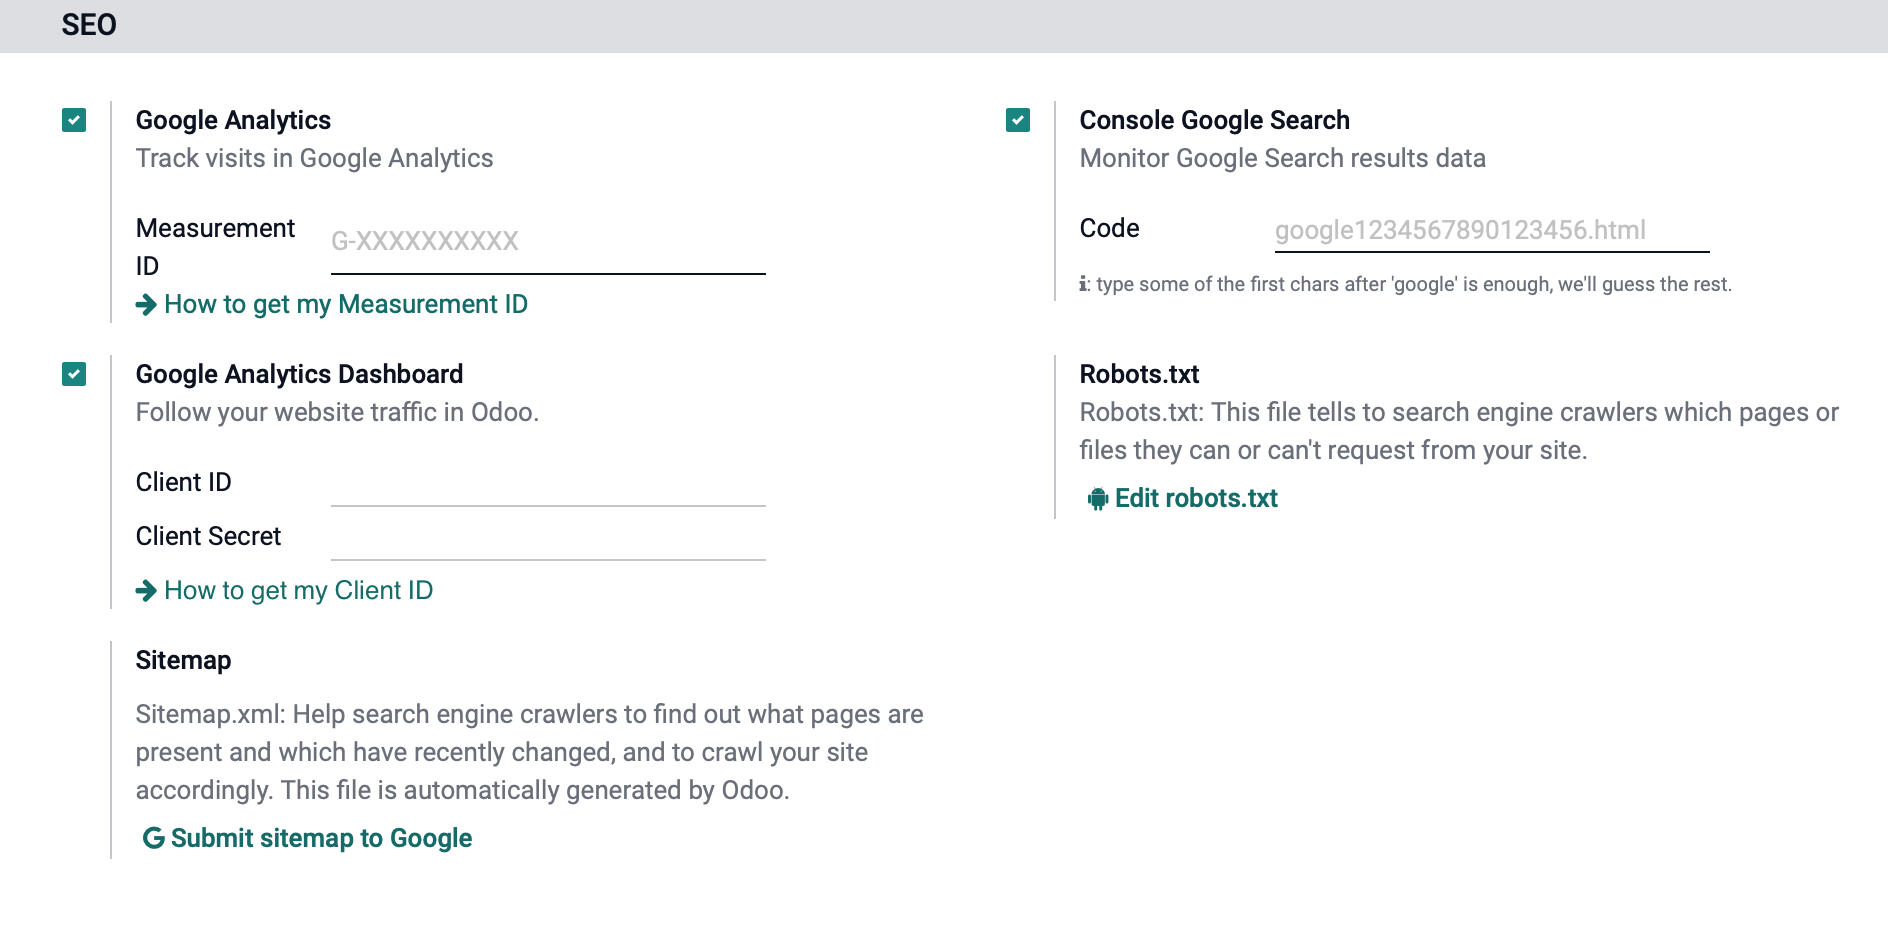The height and width of the screenshot is (934, 1888).
Task: Focus the Google Search Code field
Action: pyautogui.click(x=1492, y=231)
